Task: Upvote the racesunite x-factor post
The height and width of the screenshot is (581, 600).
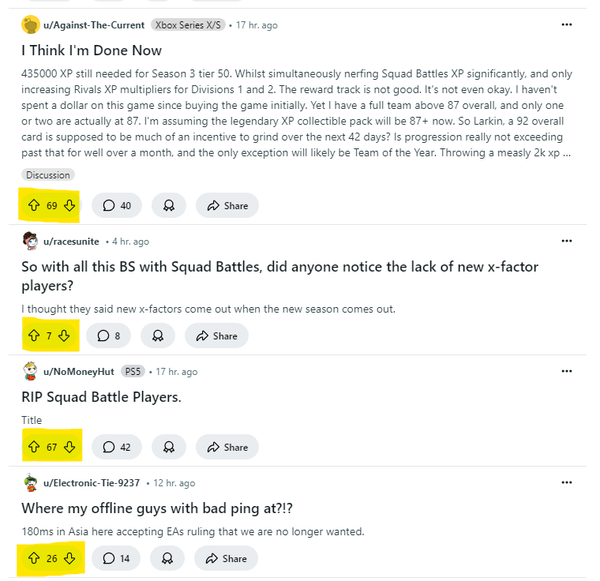Action: [34, 336]
